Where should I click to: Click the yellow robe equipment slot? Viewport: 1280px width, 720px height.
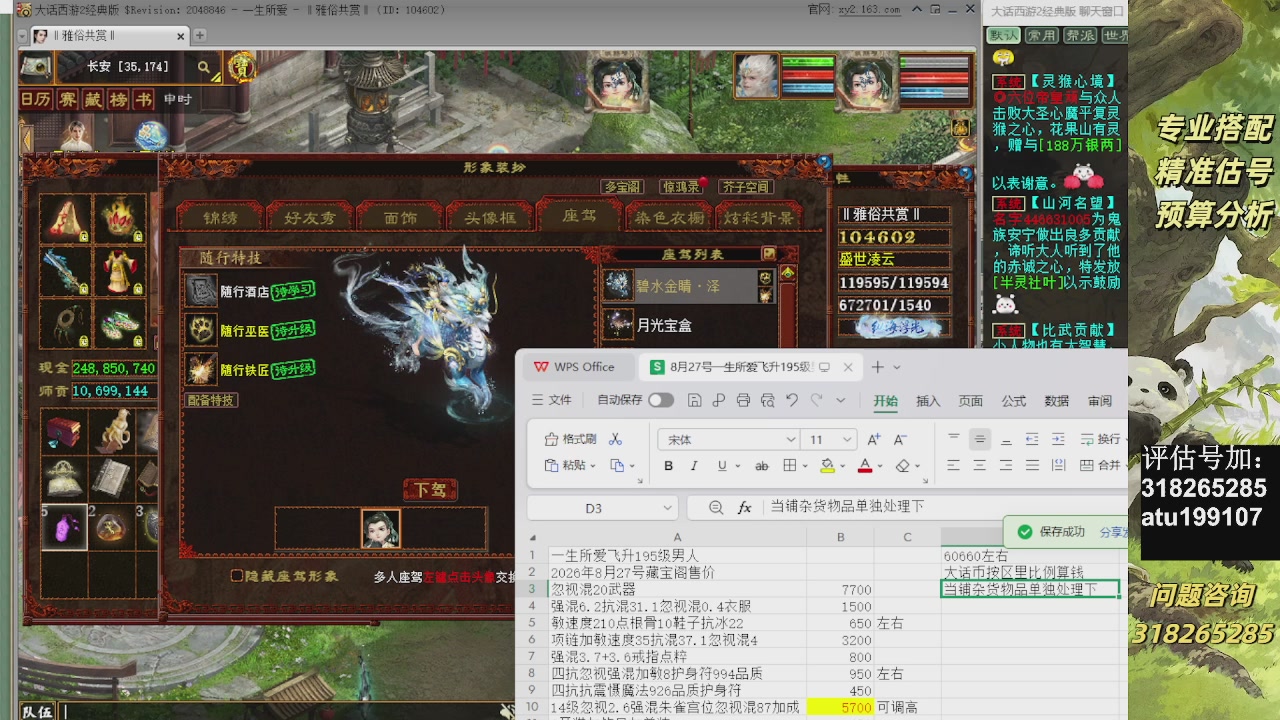click(119, 271)
